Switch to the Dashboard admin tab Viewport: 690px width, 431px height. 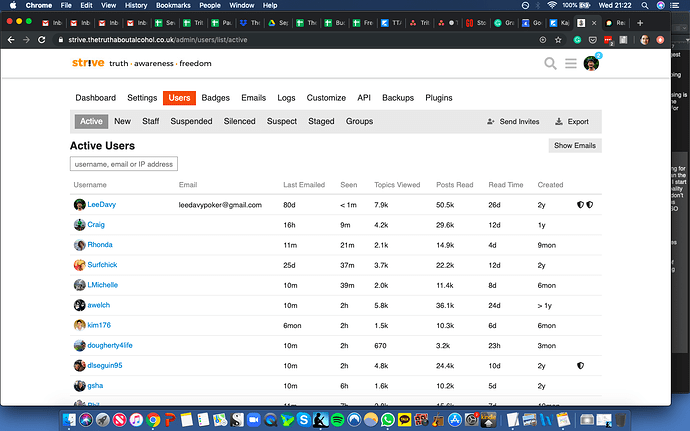(x=95, y=98)
